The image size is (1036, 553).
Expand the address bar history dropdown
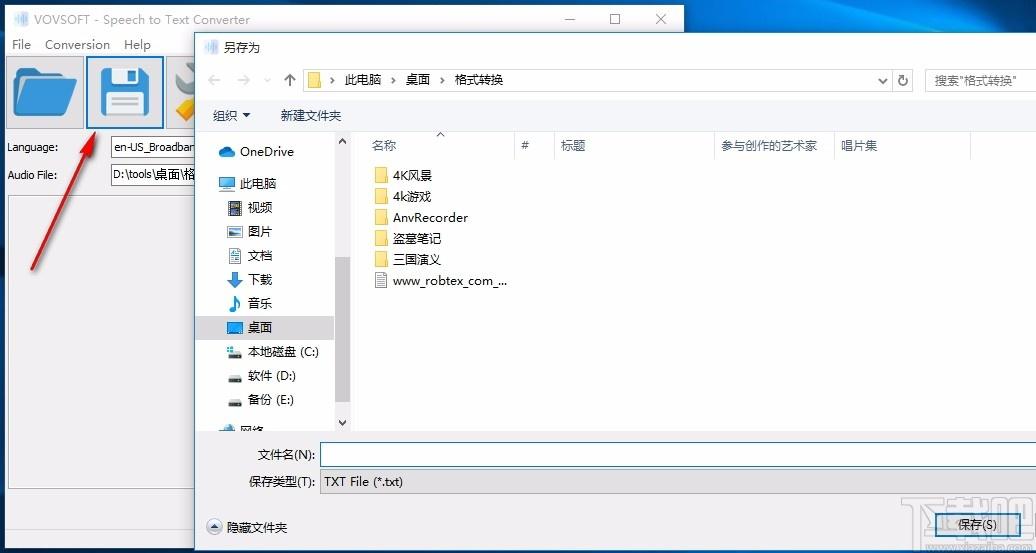pyautogui.click(x=883, y=81)
